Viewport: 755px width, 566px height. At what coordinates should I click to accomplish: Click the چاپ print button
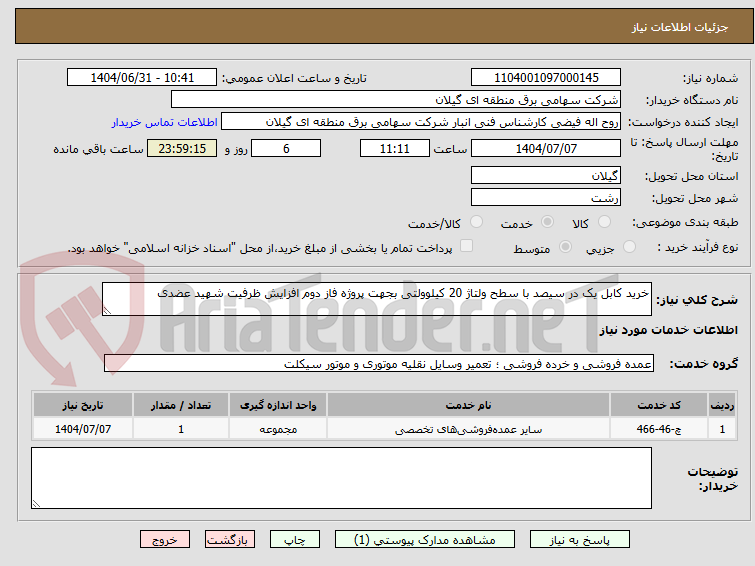[294, 540]
